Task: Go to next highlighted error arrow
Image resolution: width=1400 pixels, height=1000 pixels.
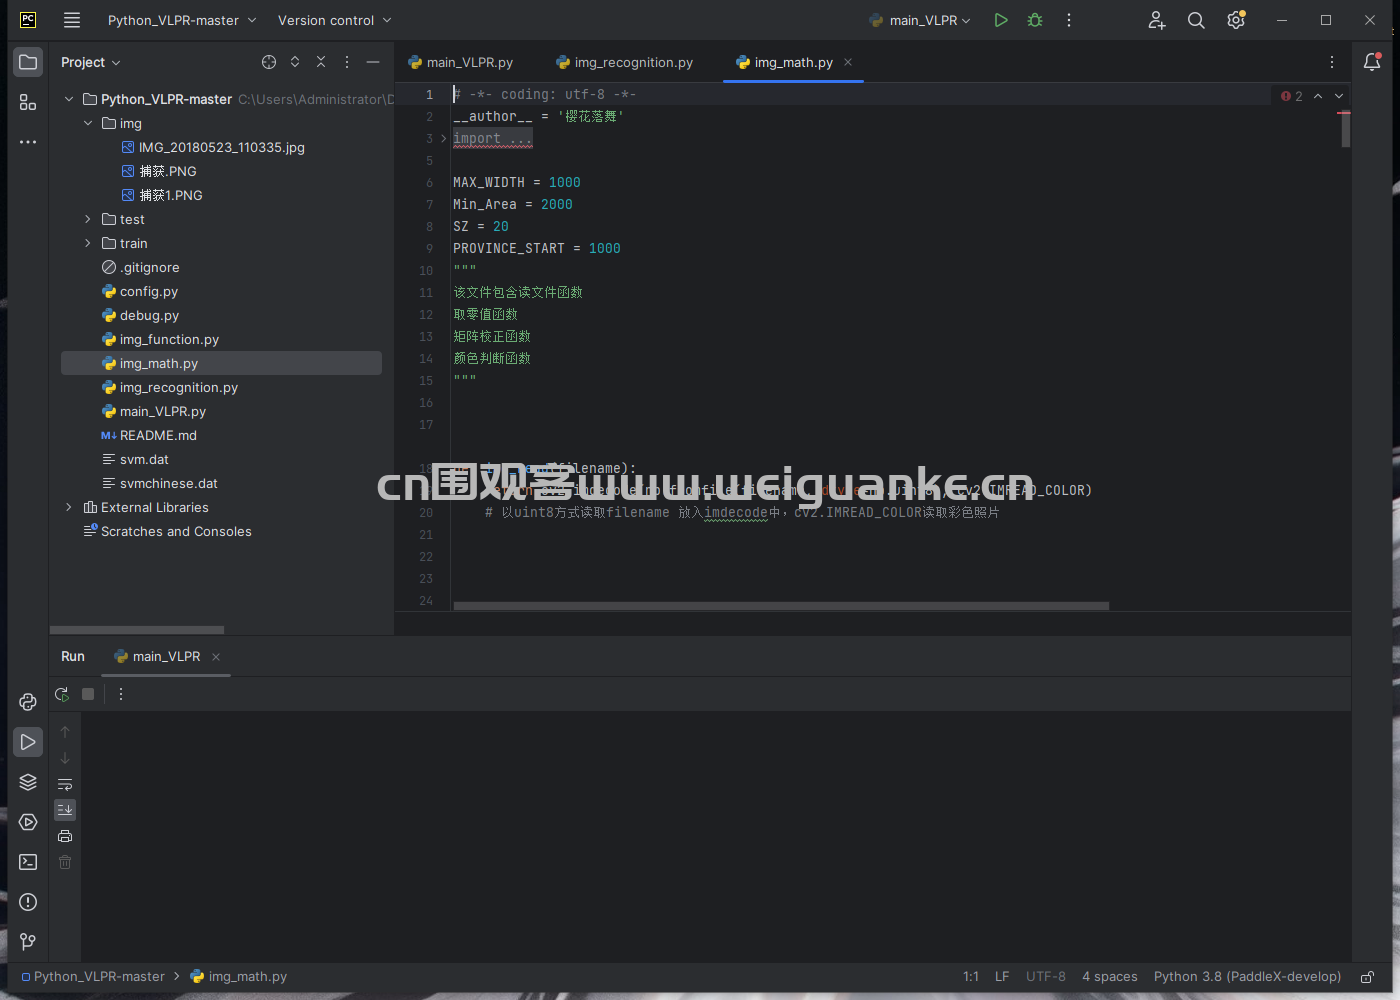Action: (x=1339, y=96)
